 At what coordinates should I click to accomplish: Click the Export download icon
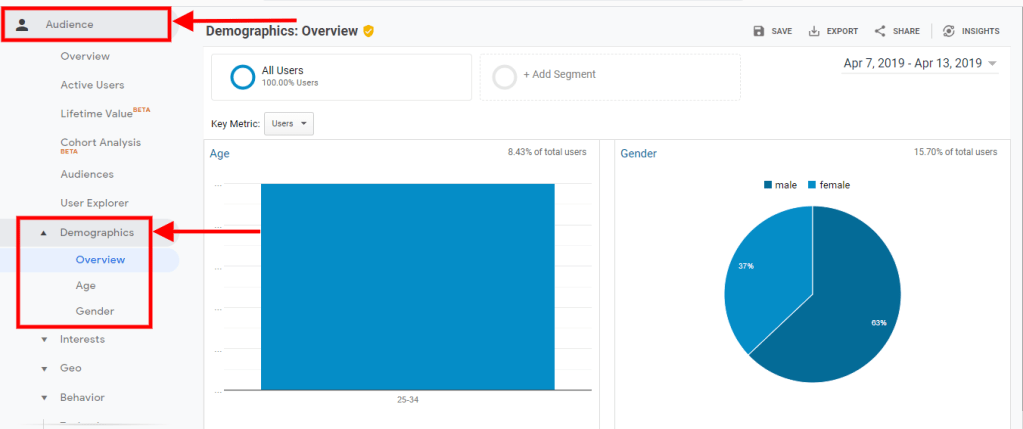(x=814, y=31)
